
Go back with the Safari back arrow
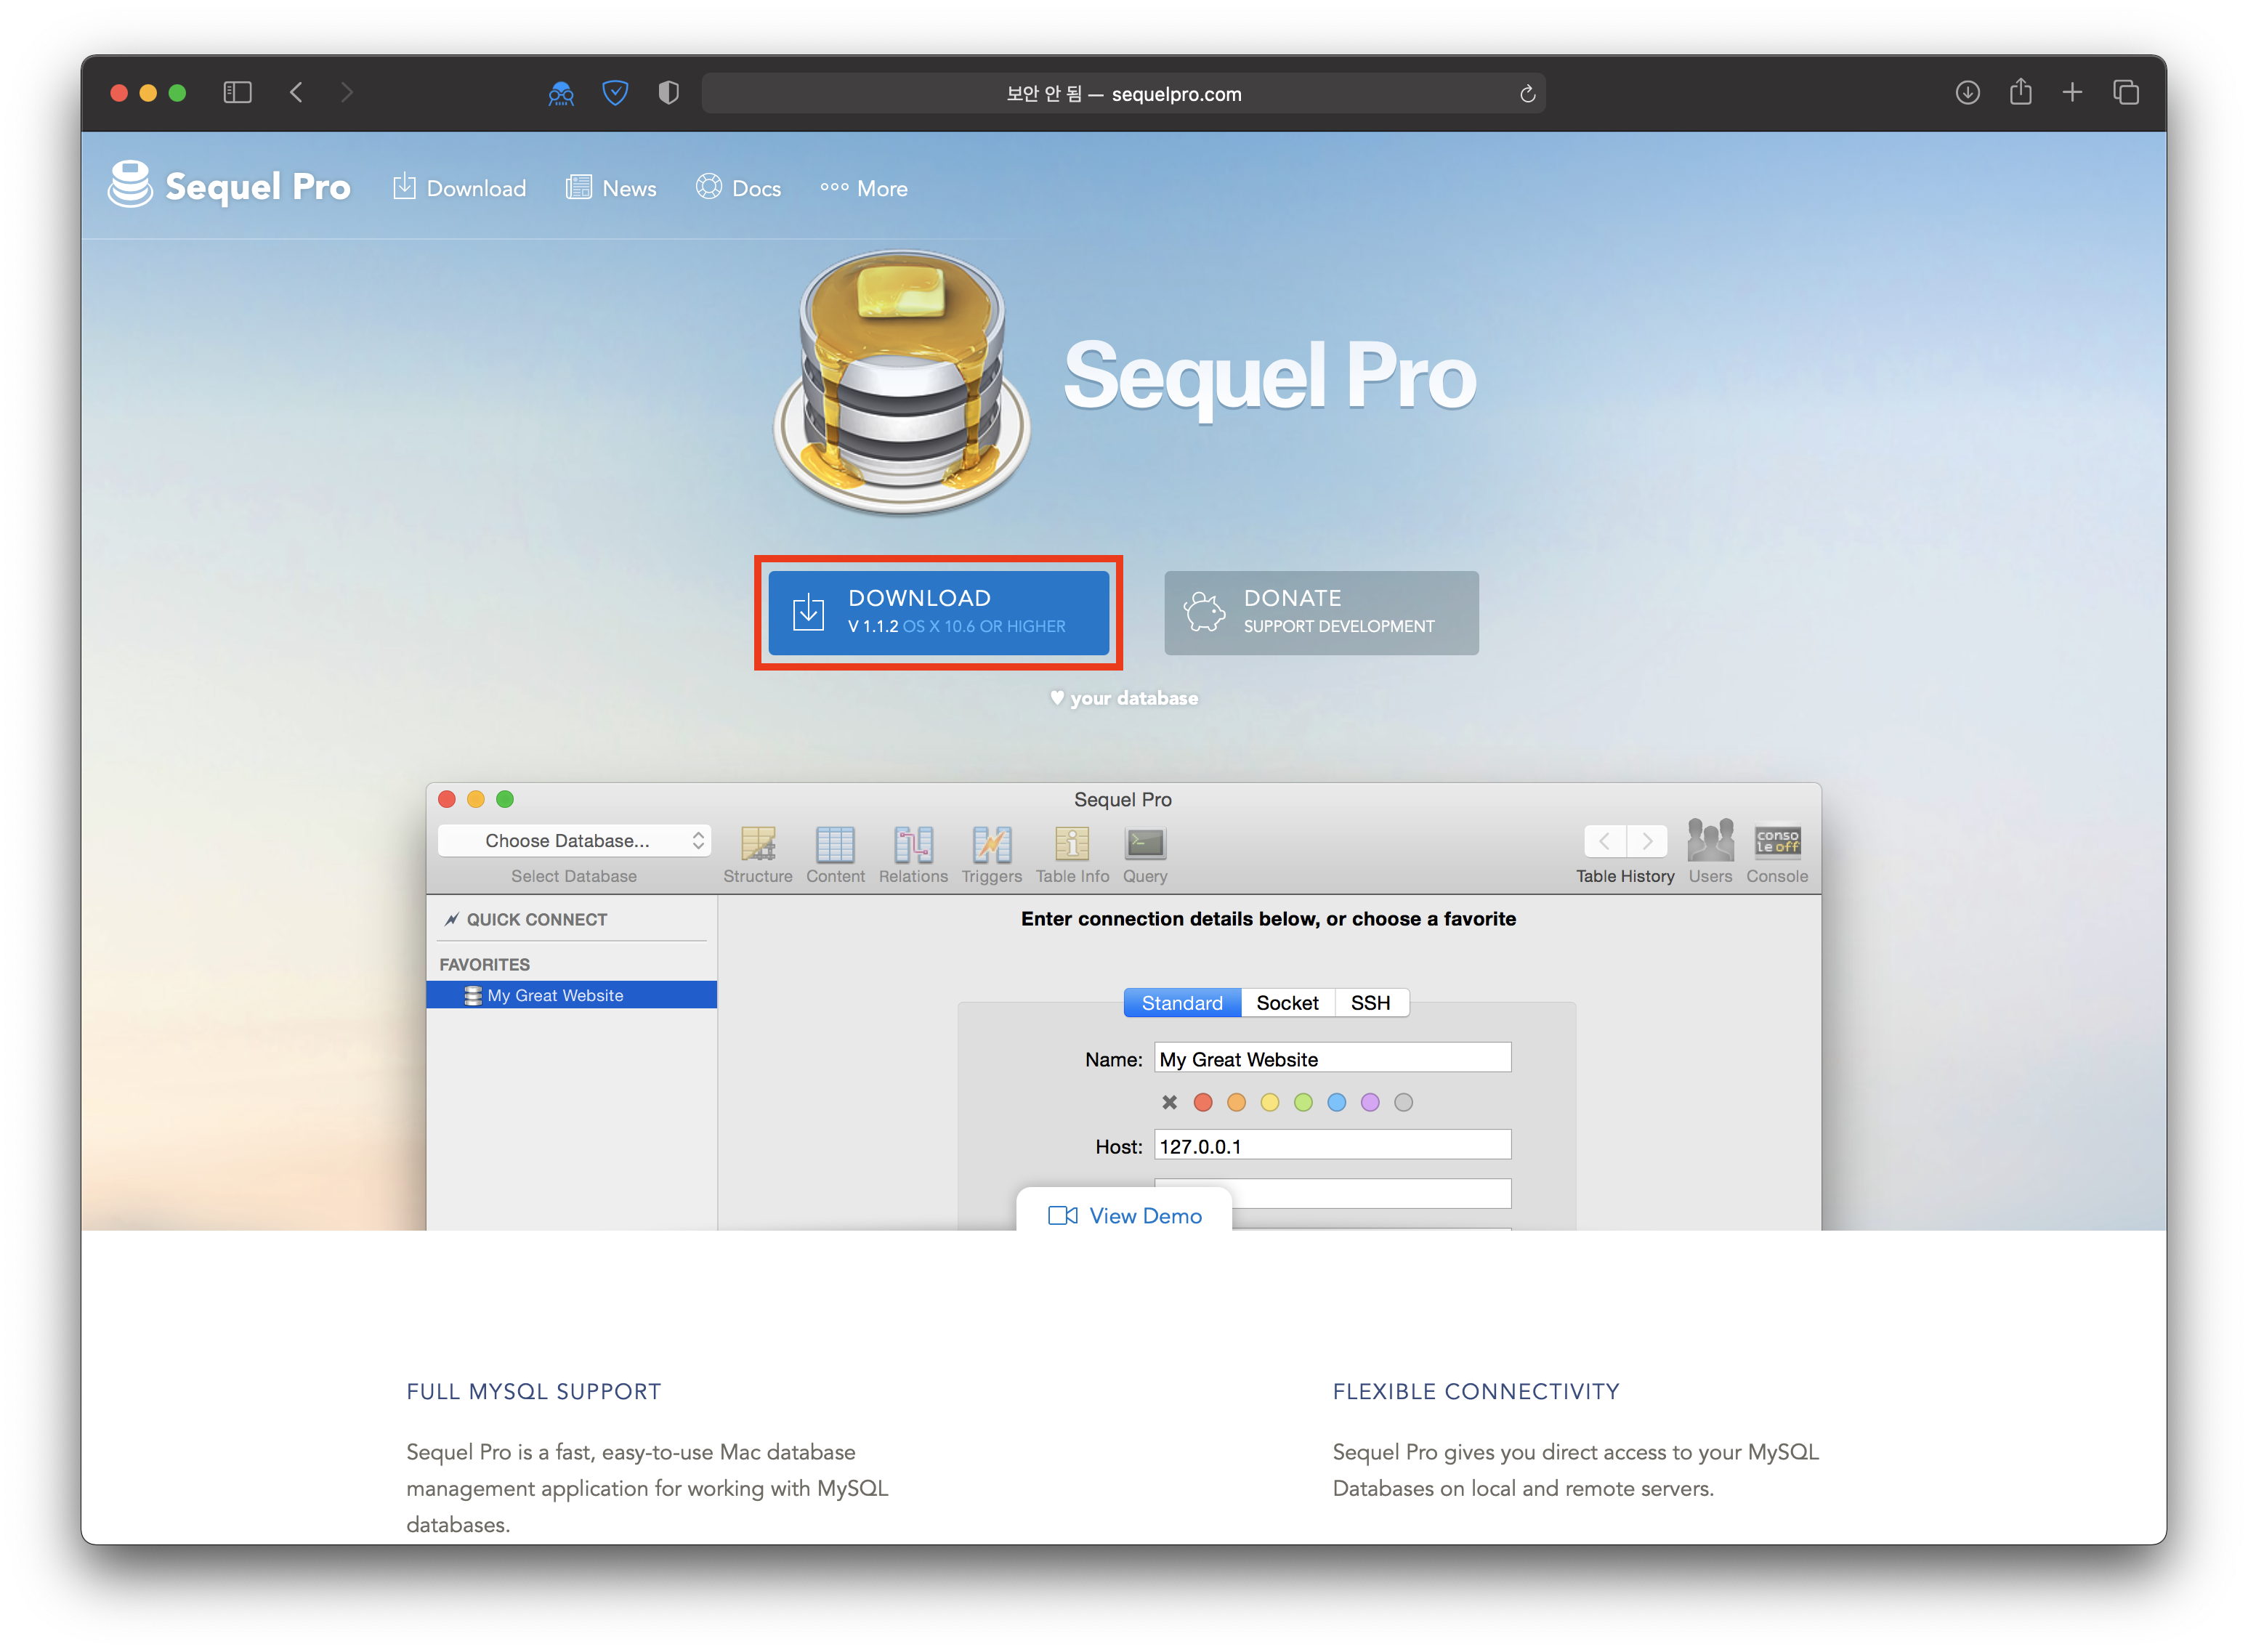[296, 93]
